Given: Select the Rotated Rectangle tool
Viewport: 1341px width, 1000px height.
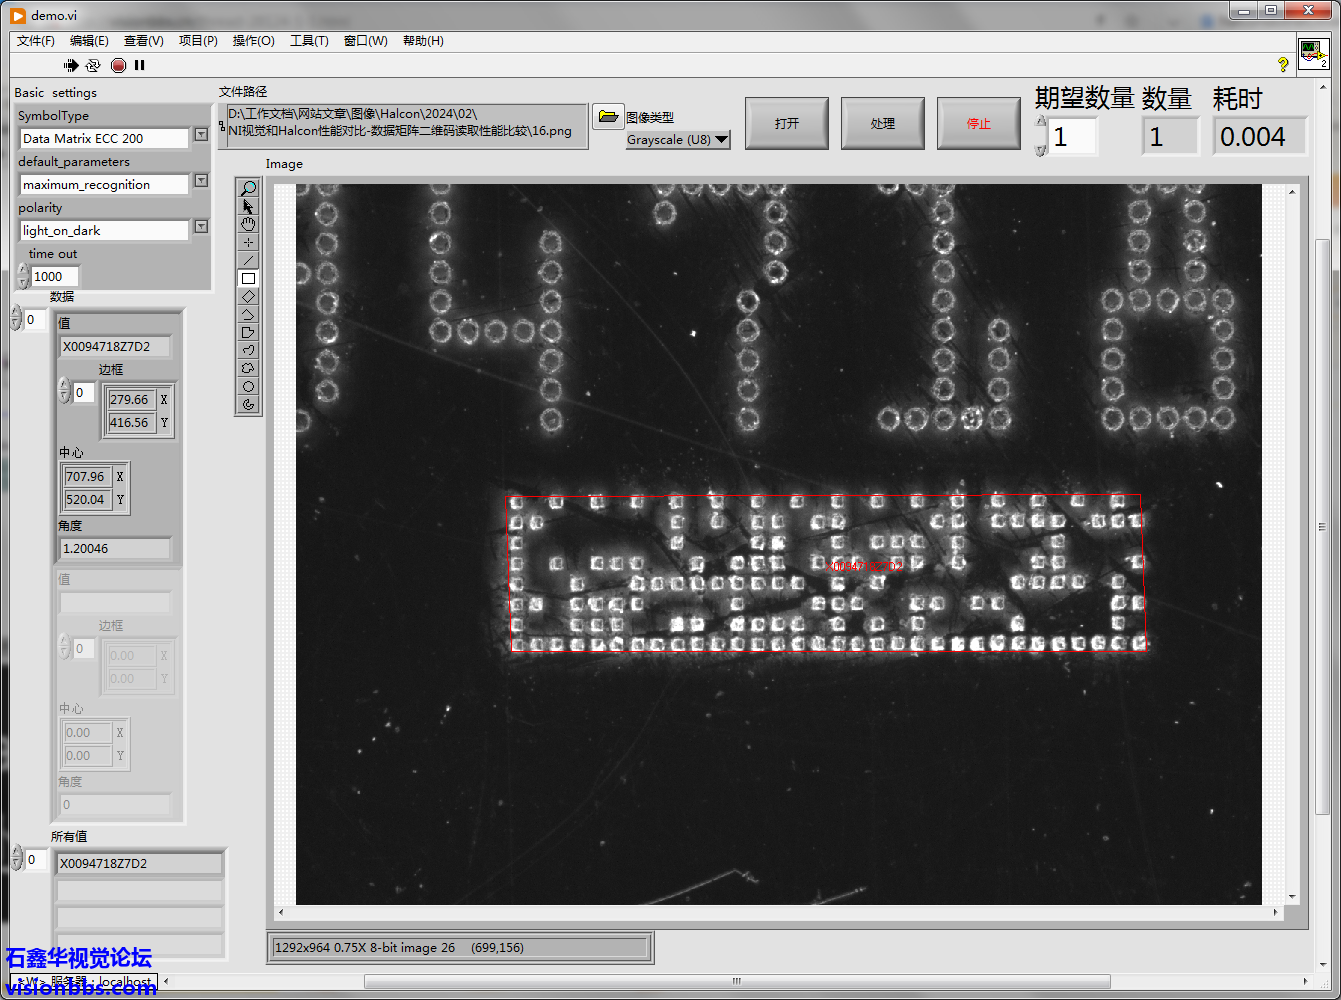Looking at the screenshot, I should 248,296.
